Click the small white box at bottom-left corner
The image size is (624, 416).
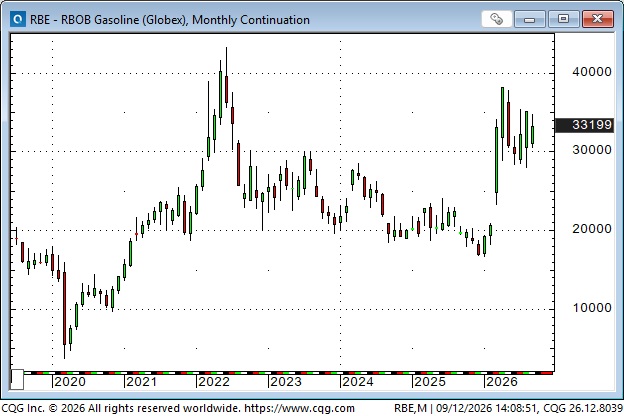[x=17, y=379]
